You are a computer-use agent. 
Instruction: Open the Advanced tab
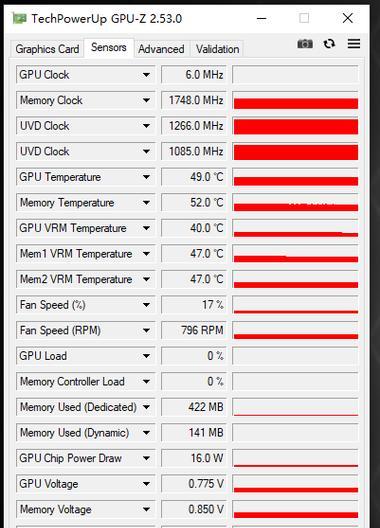click(x=161, y=49)
